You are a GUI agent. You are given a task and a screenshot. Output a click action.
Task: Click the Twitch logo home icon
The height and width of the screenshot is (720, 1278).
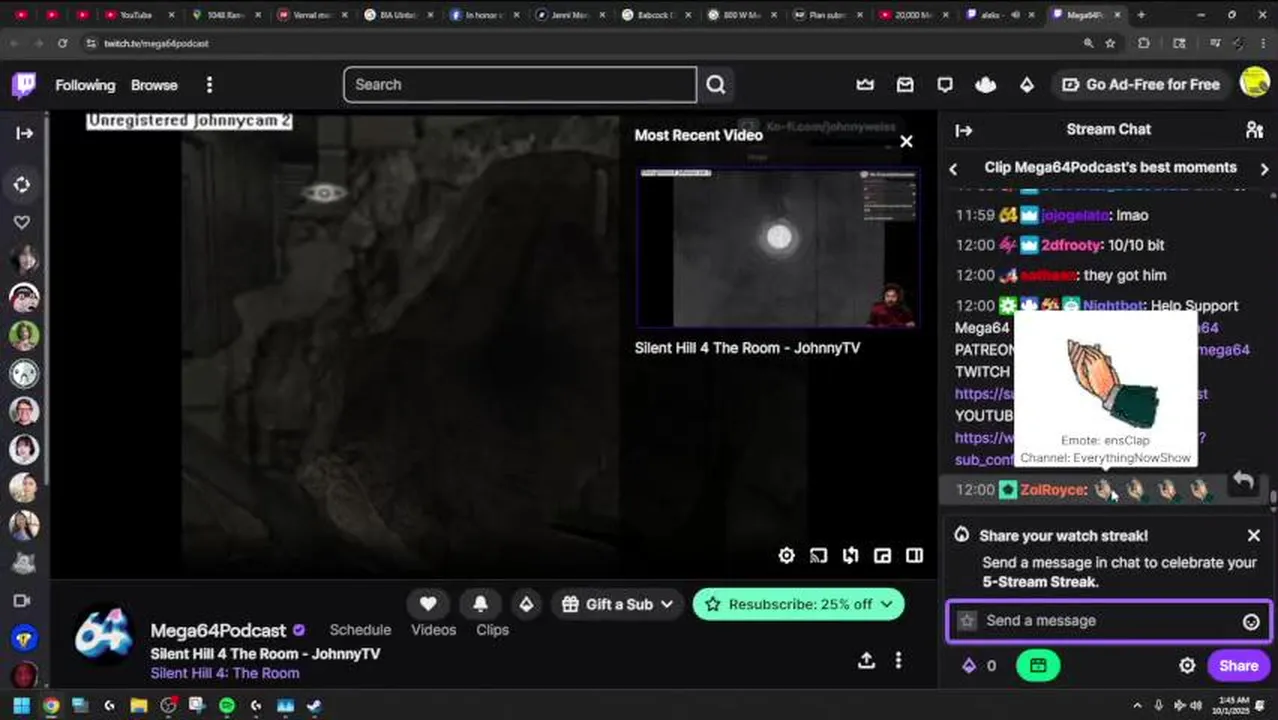point(24,85)
